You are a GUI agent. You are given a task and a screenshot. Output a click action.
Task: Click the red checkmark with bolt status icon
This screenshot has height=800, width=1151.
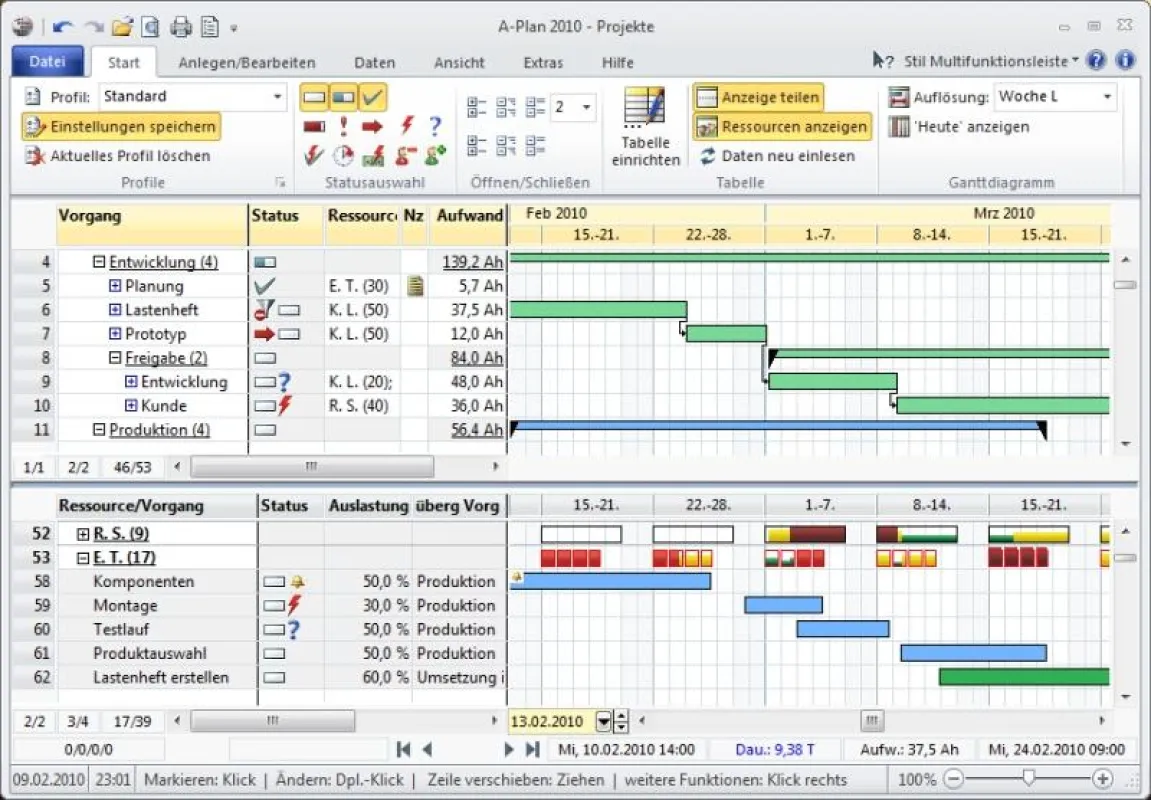click(x=313, y=155)
